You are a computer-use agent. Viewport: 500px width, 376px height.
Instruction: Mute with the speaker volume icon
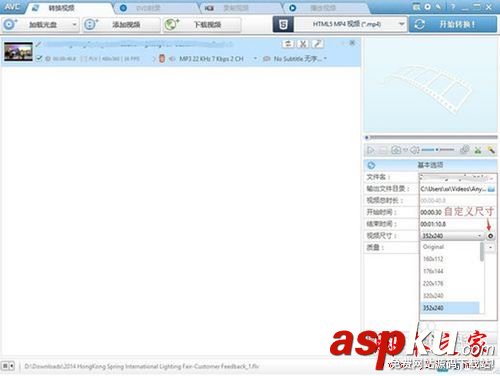[x=415, y=150]
